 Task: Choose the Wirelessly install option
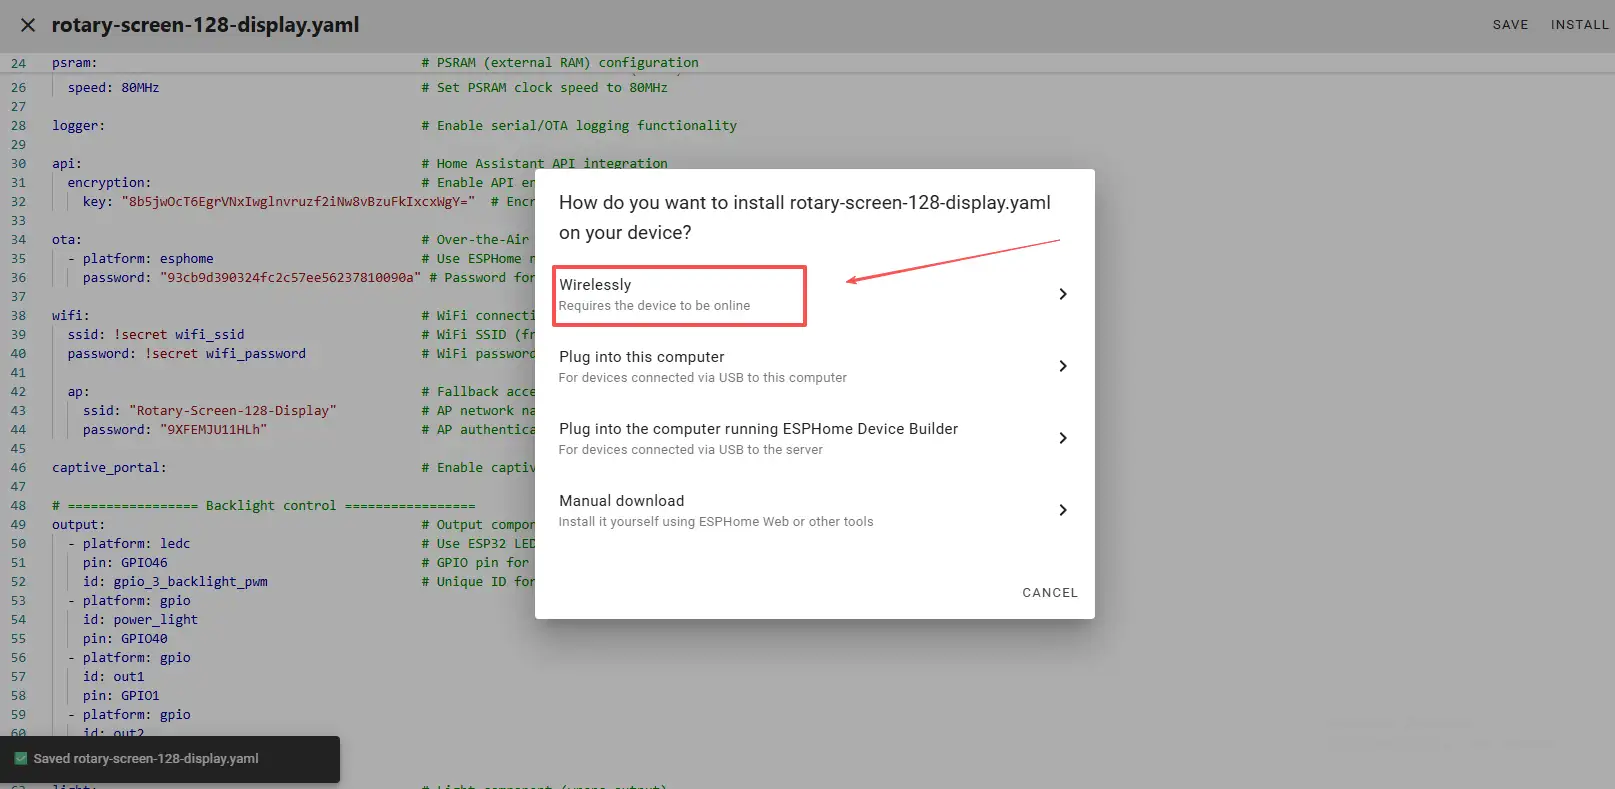679,294
